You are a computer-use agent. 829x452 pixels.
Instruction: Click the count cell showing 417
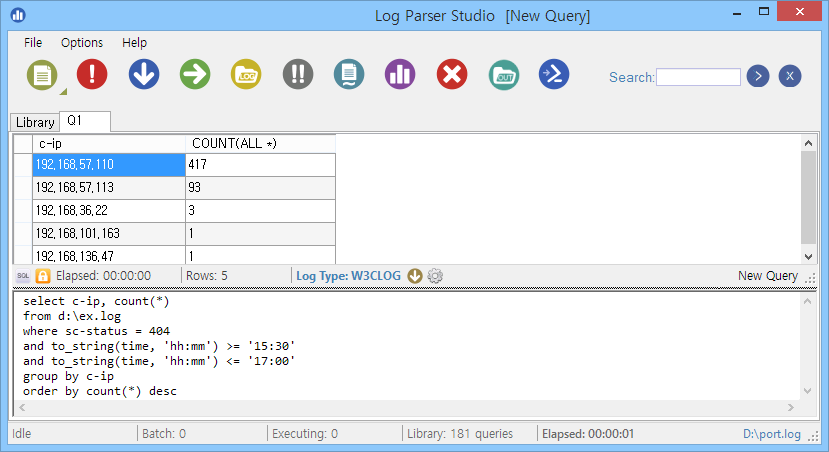261,165
